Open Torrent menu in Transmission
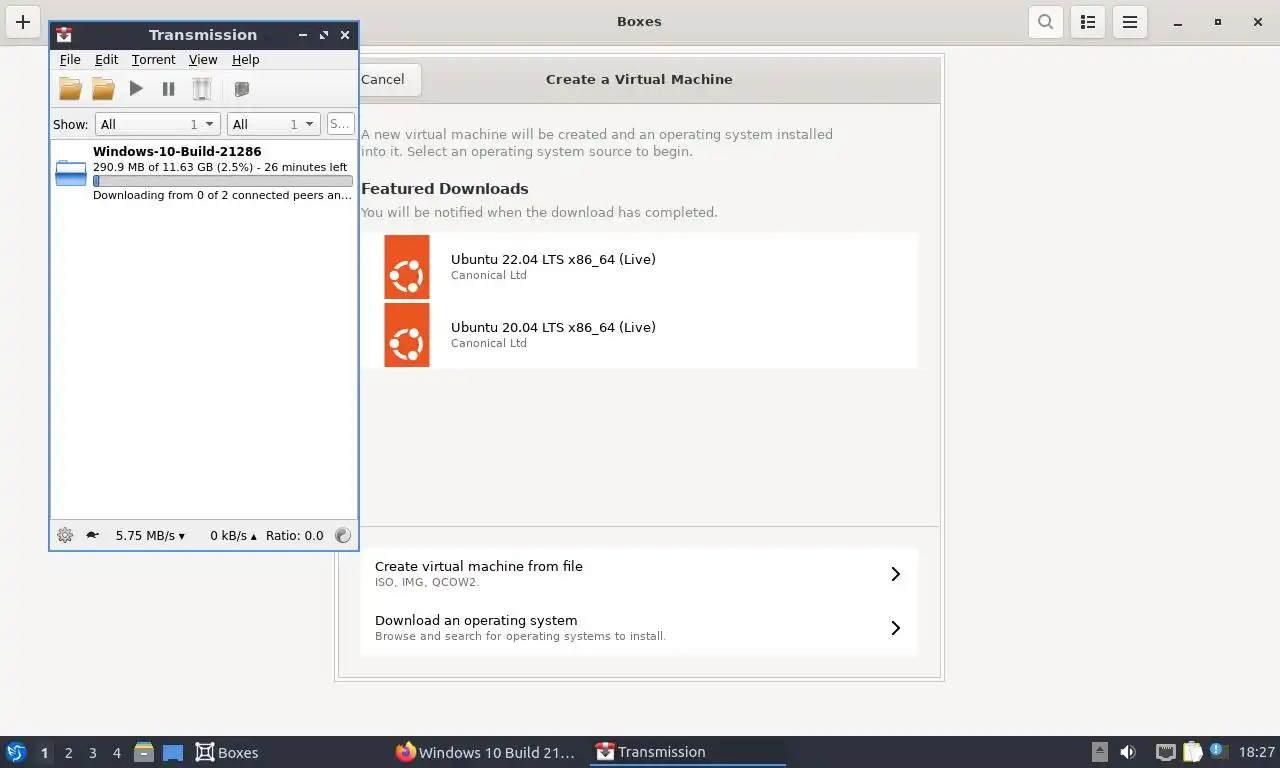Viewport: 1280px width, 768px height. [x=153, y=60]
